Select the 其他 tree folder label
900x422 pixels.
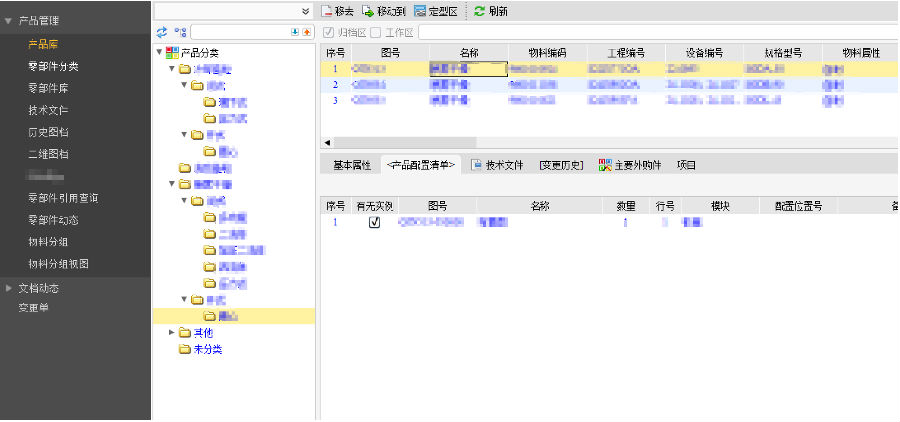(203, 332)
